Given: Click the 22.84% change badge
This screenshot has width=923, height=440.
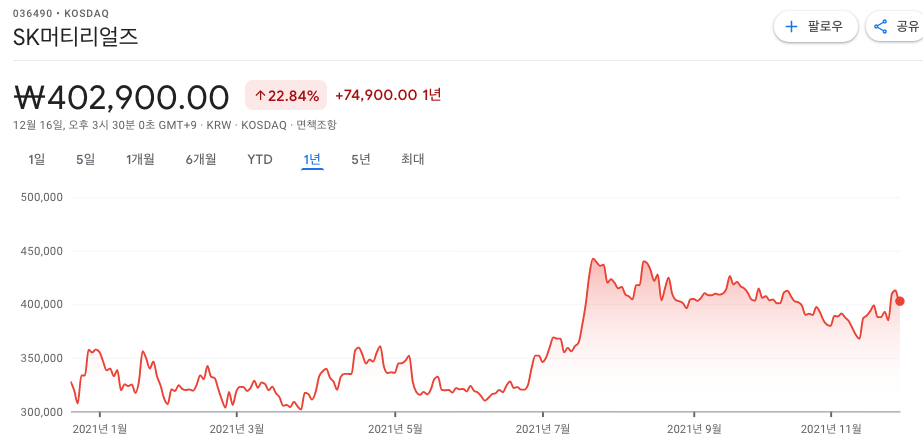Looking at the screenshot, I should pos(286,95).
